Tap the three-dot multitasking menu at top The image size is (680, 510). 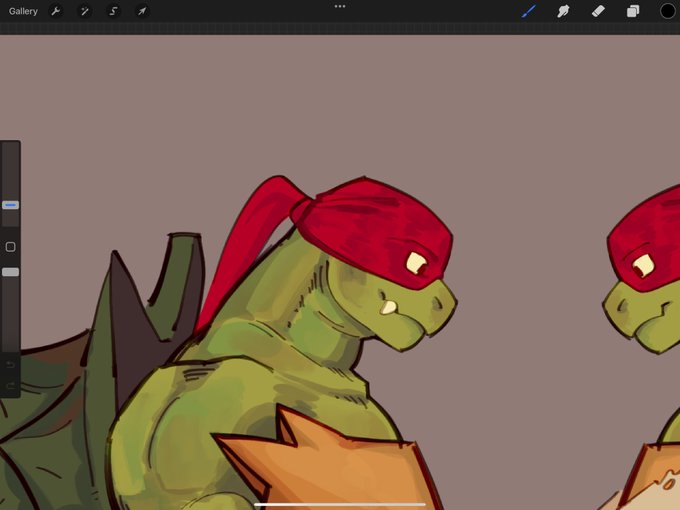340,7
